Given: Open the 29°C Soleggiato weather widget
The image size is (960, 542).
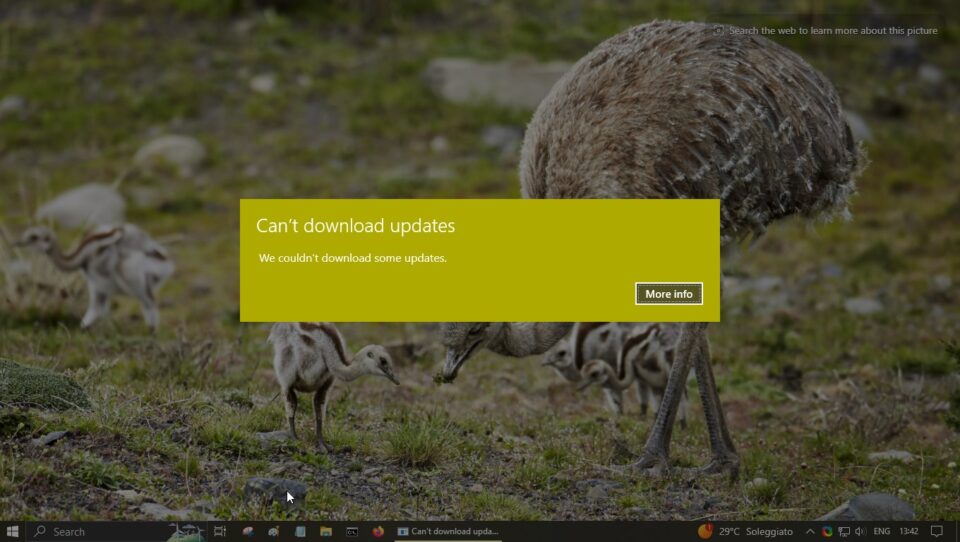Looking at the screenshot, I should pyautogui.click(x=746, y=532).
